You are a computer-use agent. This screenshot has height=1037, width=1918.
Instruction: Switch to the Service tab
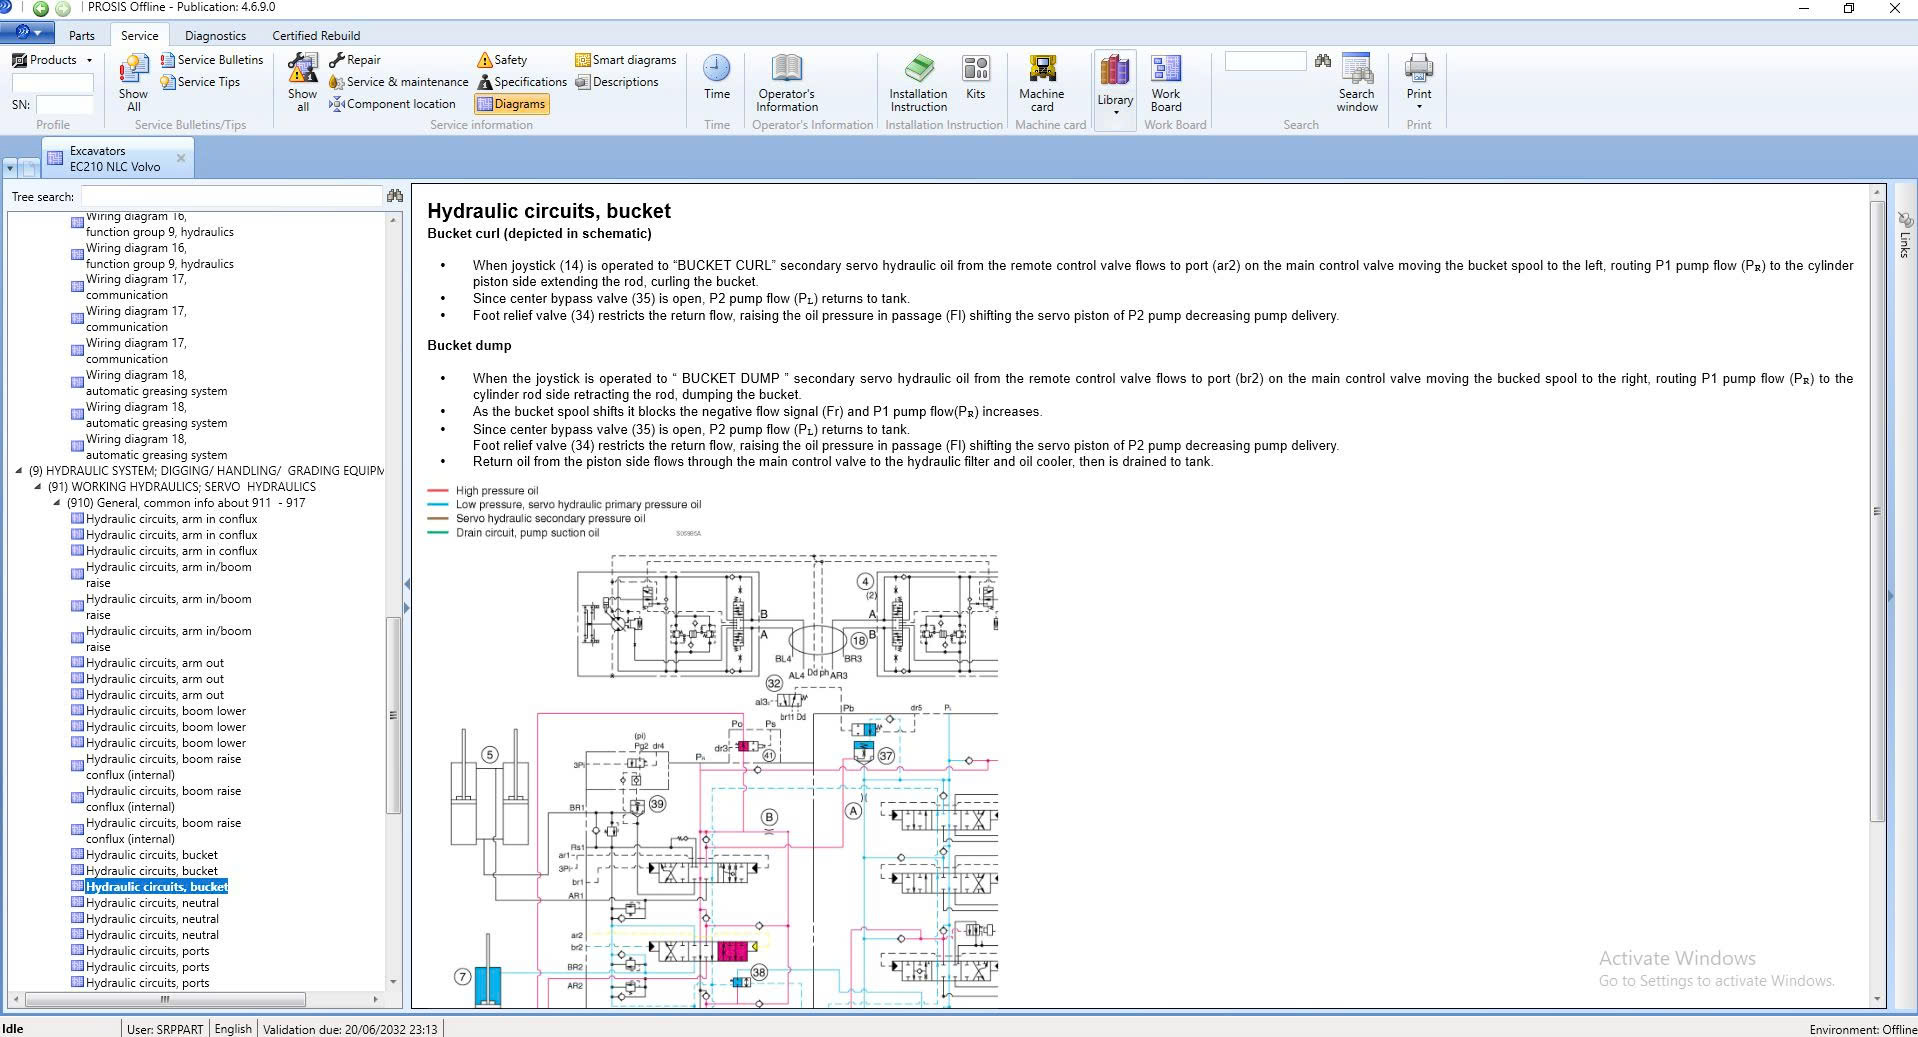click(x=140, y=35)
